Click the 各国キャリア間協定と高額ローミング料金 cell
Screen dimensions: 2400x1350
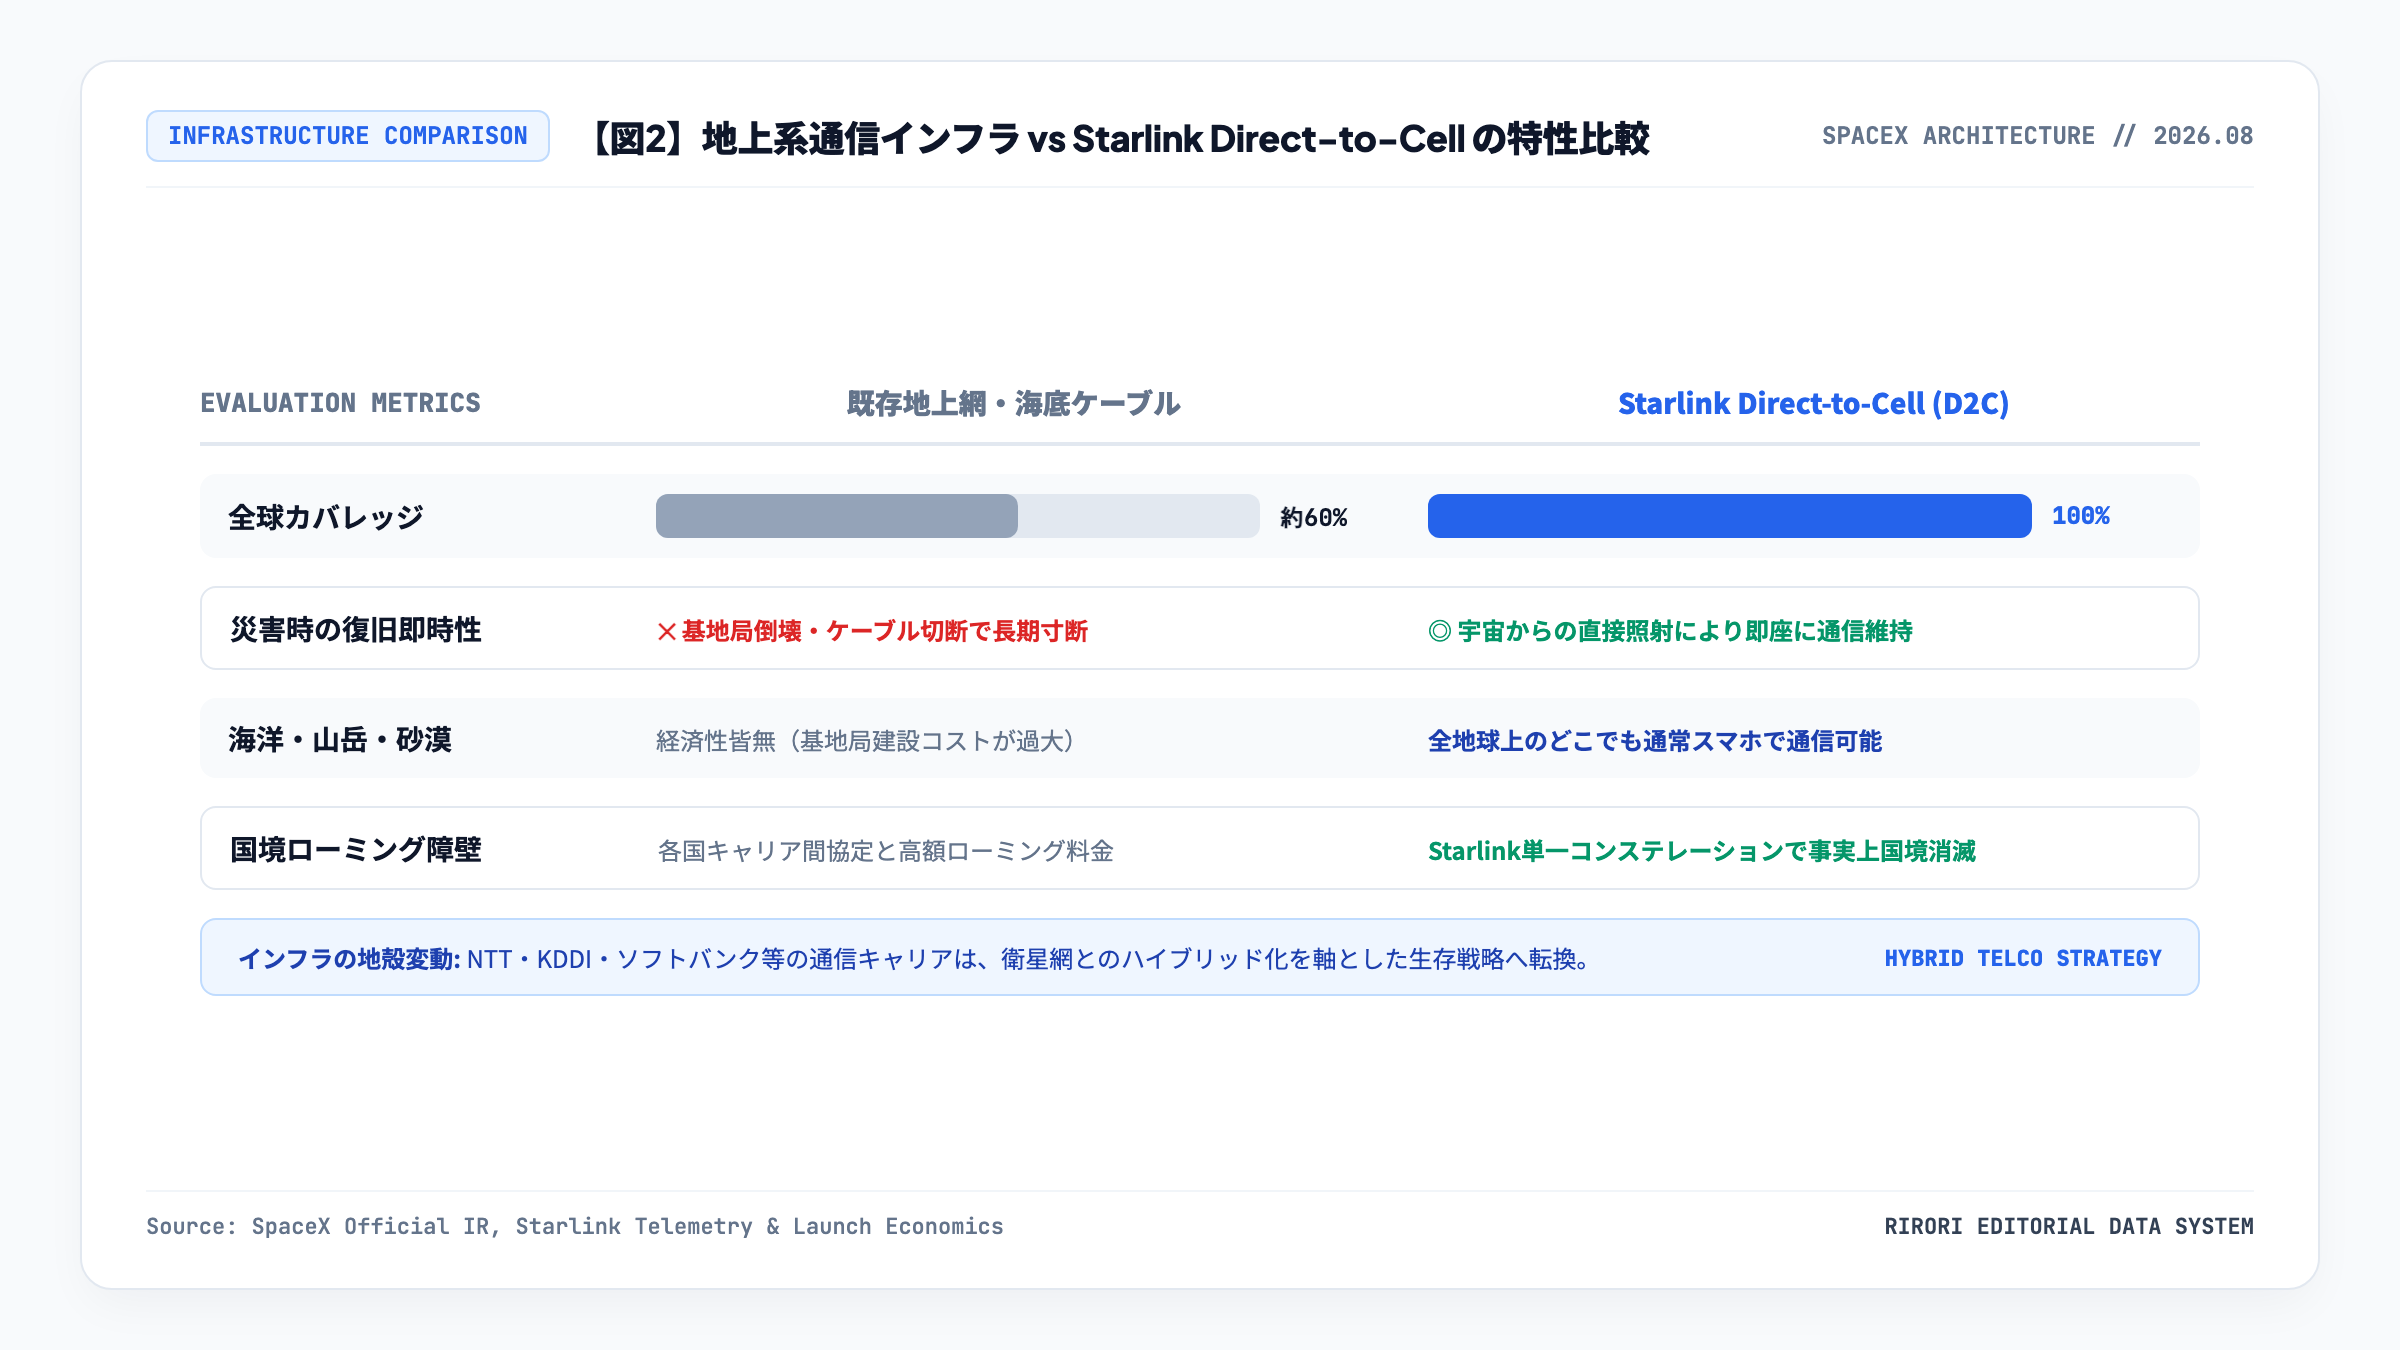885,851
